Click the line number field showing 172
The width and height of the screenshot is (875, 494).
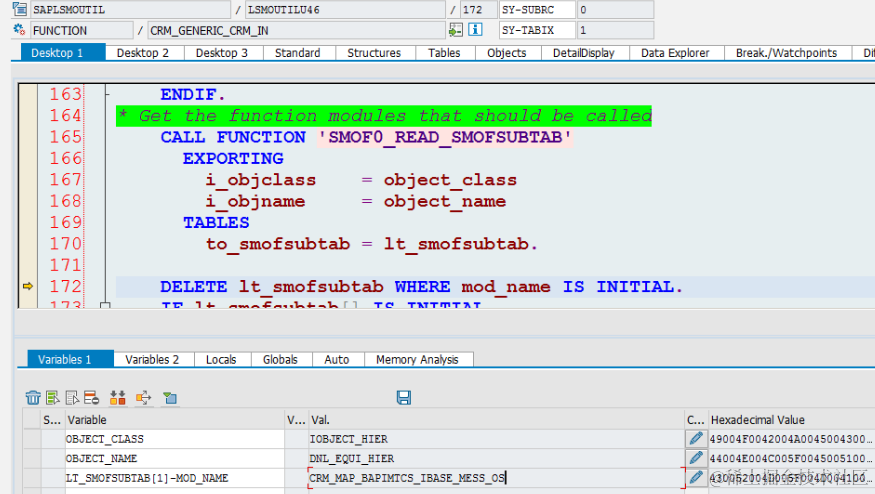[x=478, y=9]
